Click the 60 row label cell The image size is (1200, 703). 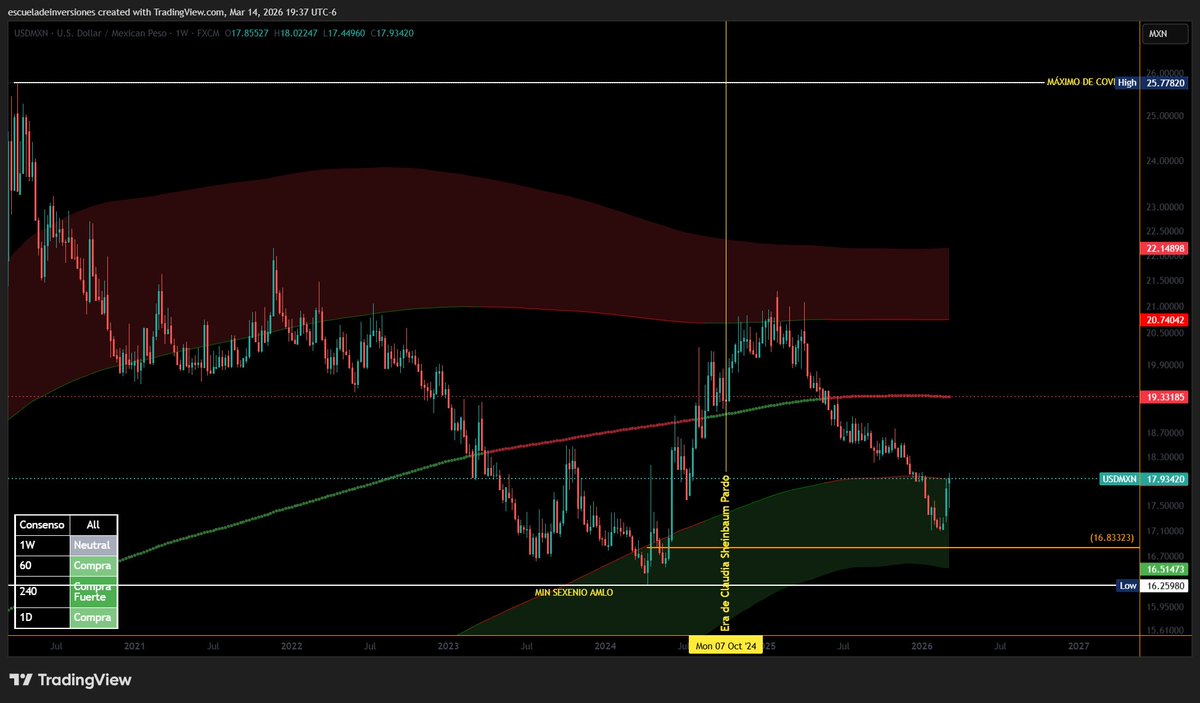(x=42, y=566)
